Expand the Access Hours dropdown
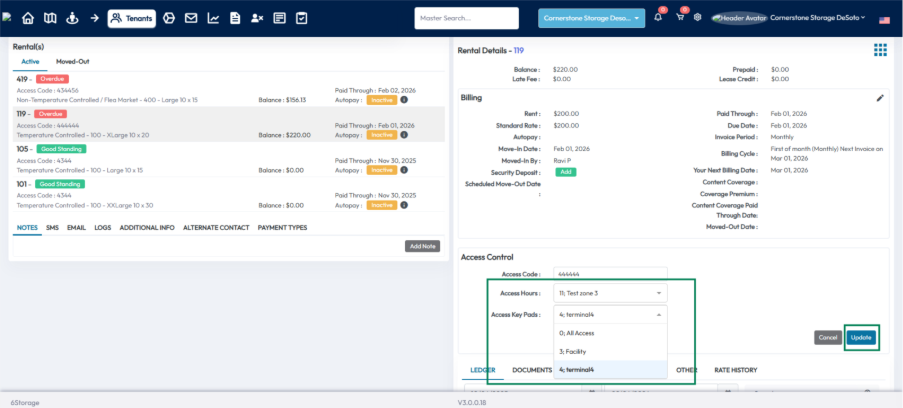The width and height of the screenshot is (903, 408). pyautogui.click(x=610, y=293)
